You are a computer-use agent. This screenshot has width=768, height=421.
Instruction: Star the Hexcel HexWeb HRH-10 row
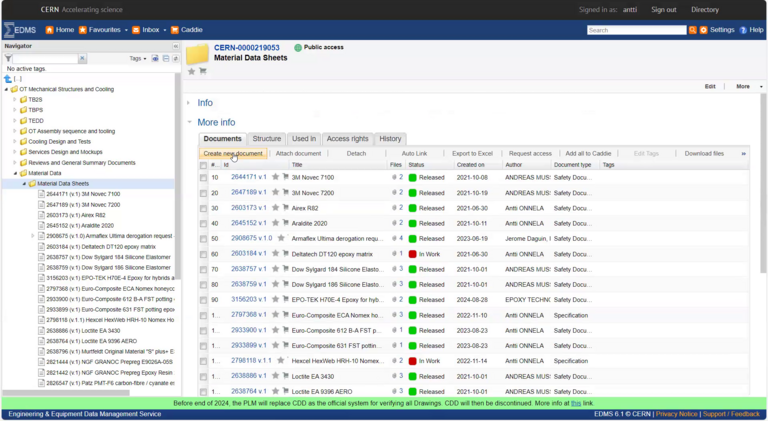coord(281,360)
